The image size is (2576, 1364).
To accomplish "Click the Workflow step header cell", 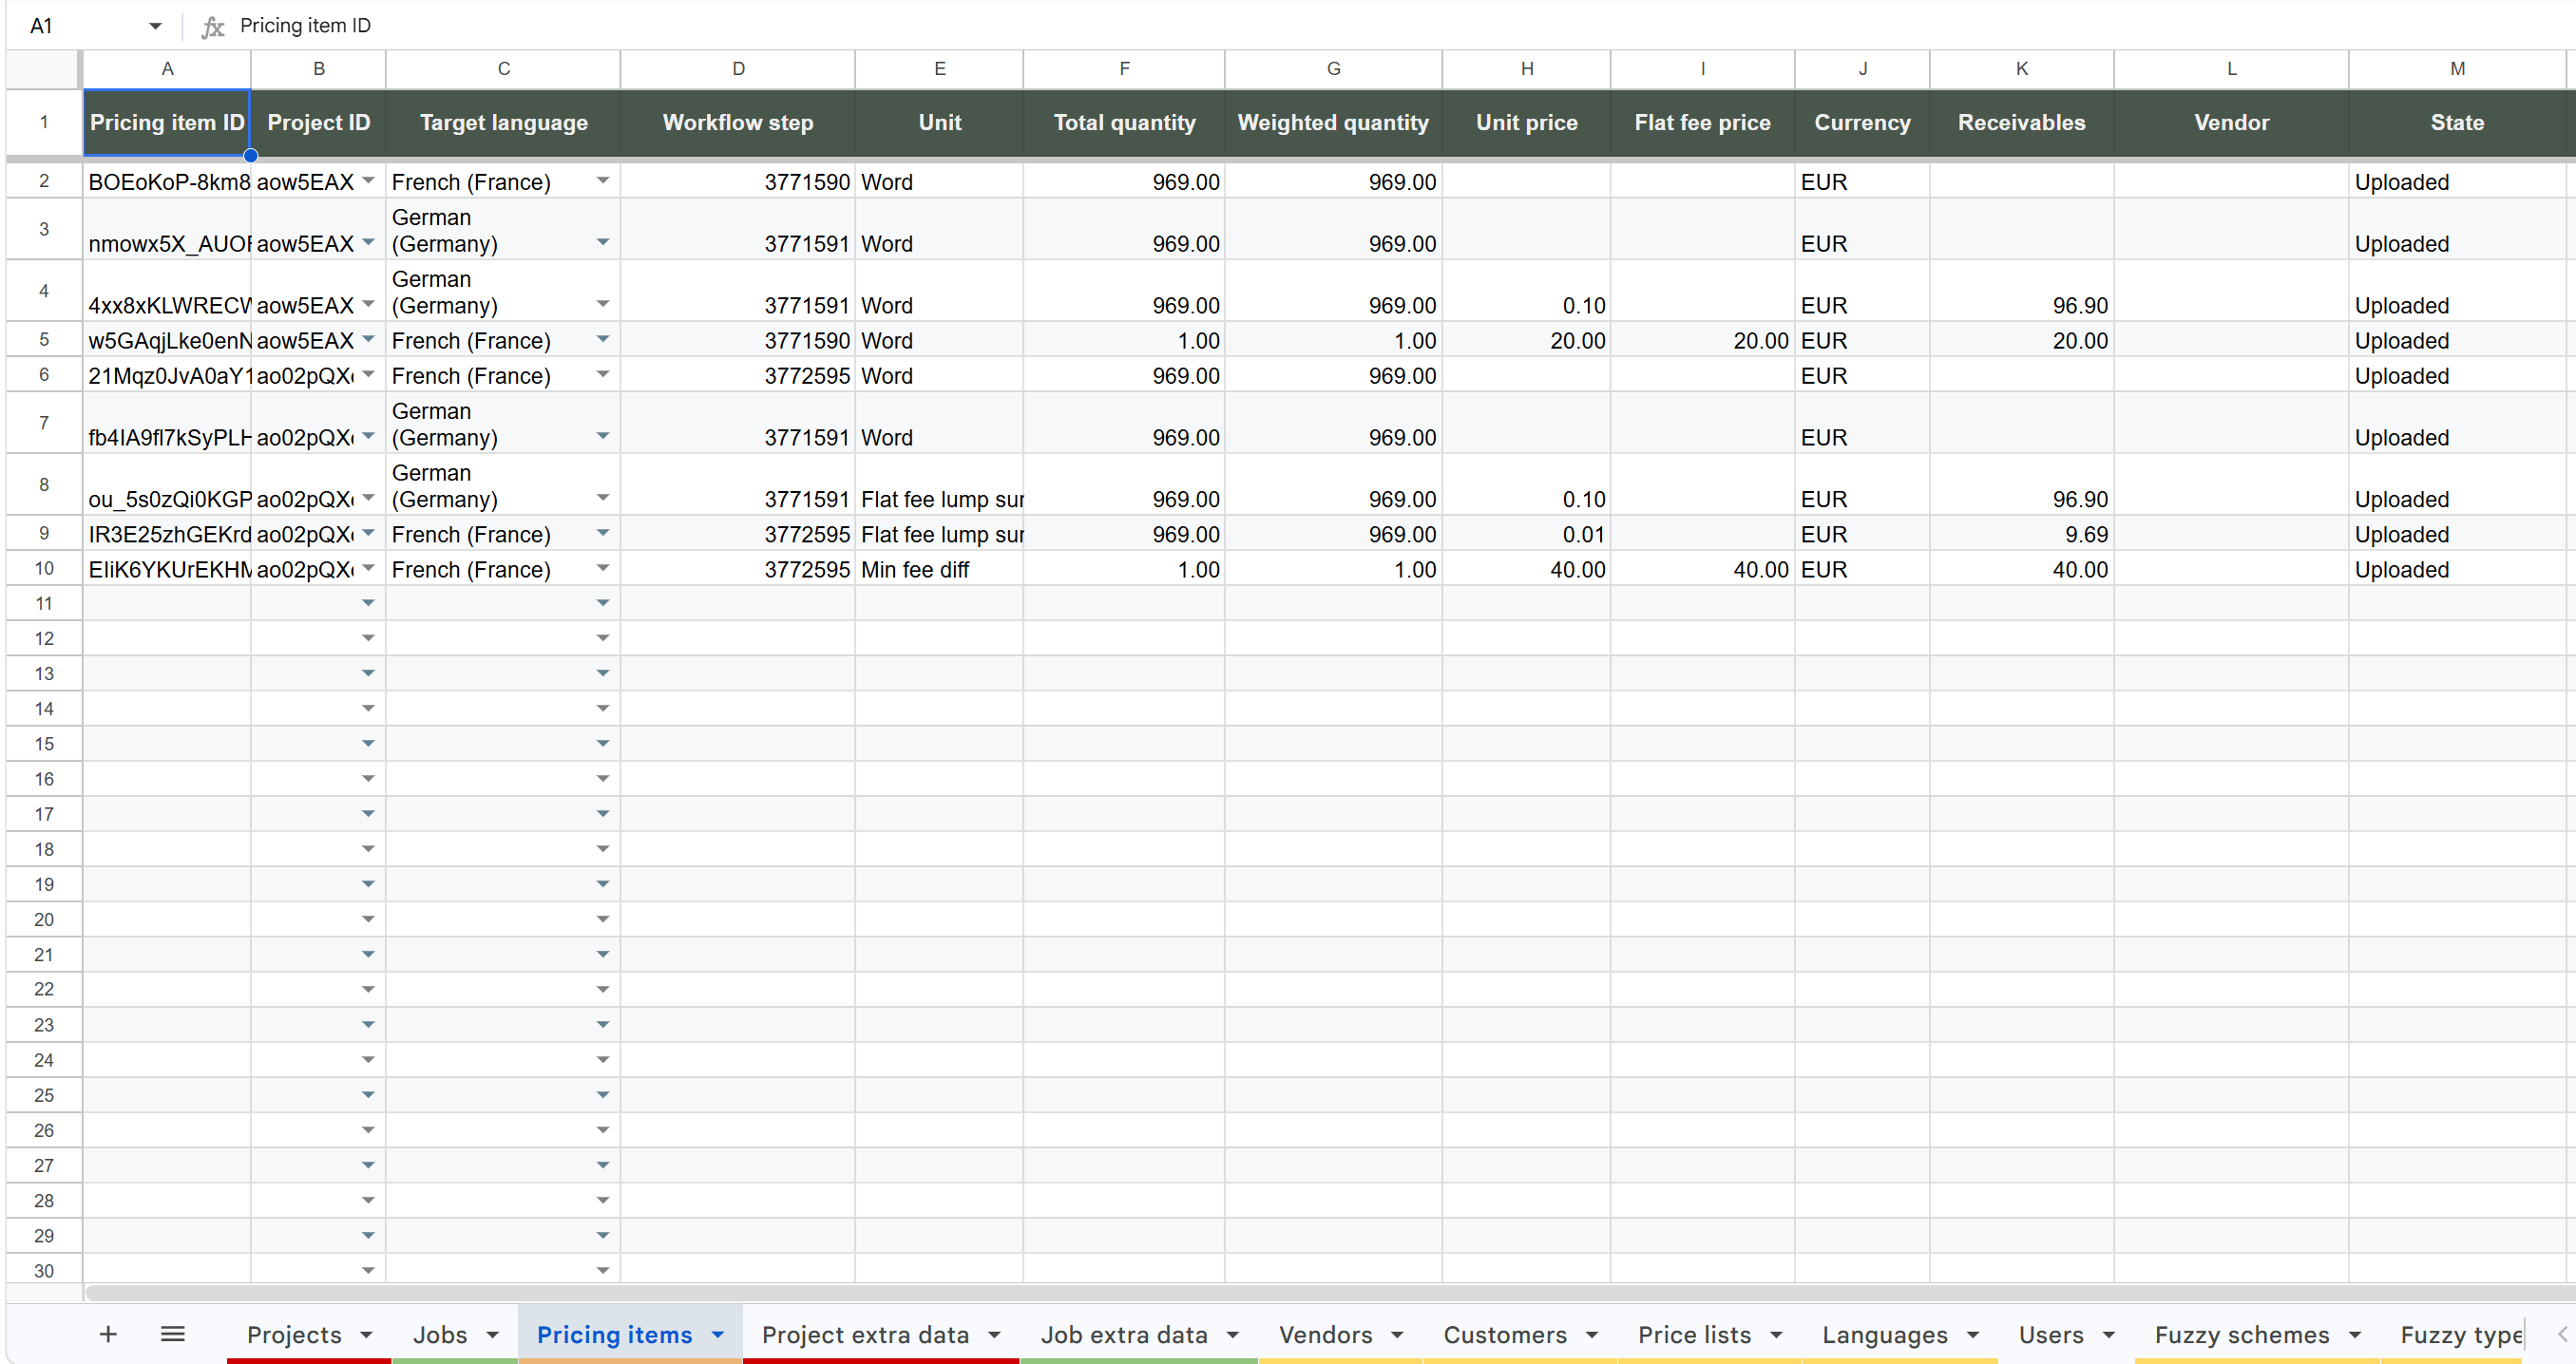I will [738, 122].
